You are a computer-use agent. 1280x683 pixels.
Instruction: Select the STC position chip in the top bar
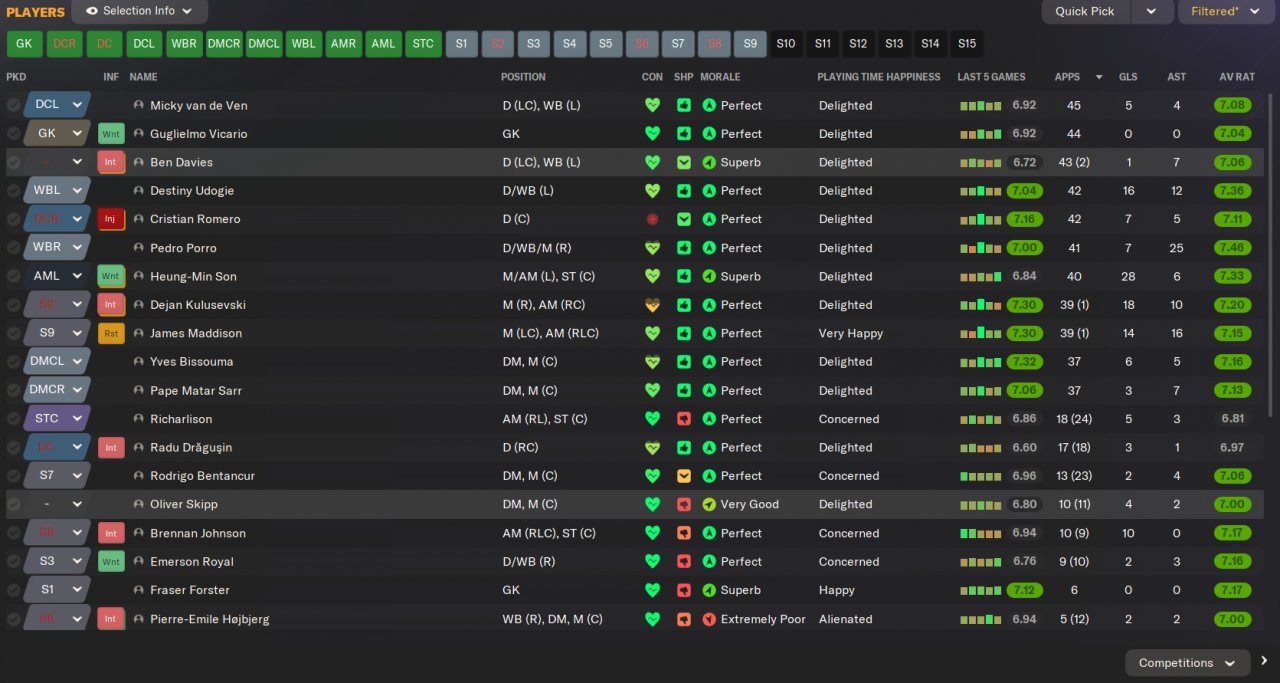(x=423, y=44)
